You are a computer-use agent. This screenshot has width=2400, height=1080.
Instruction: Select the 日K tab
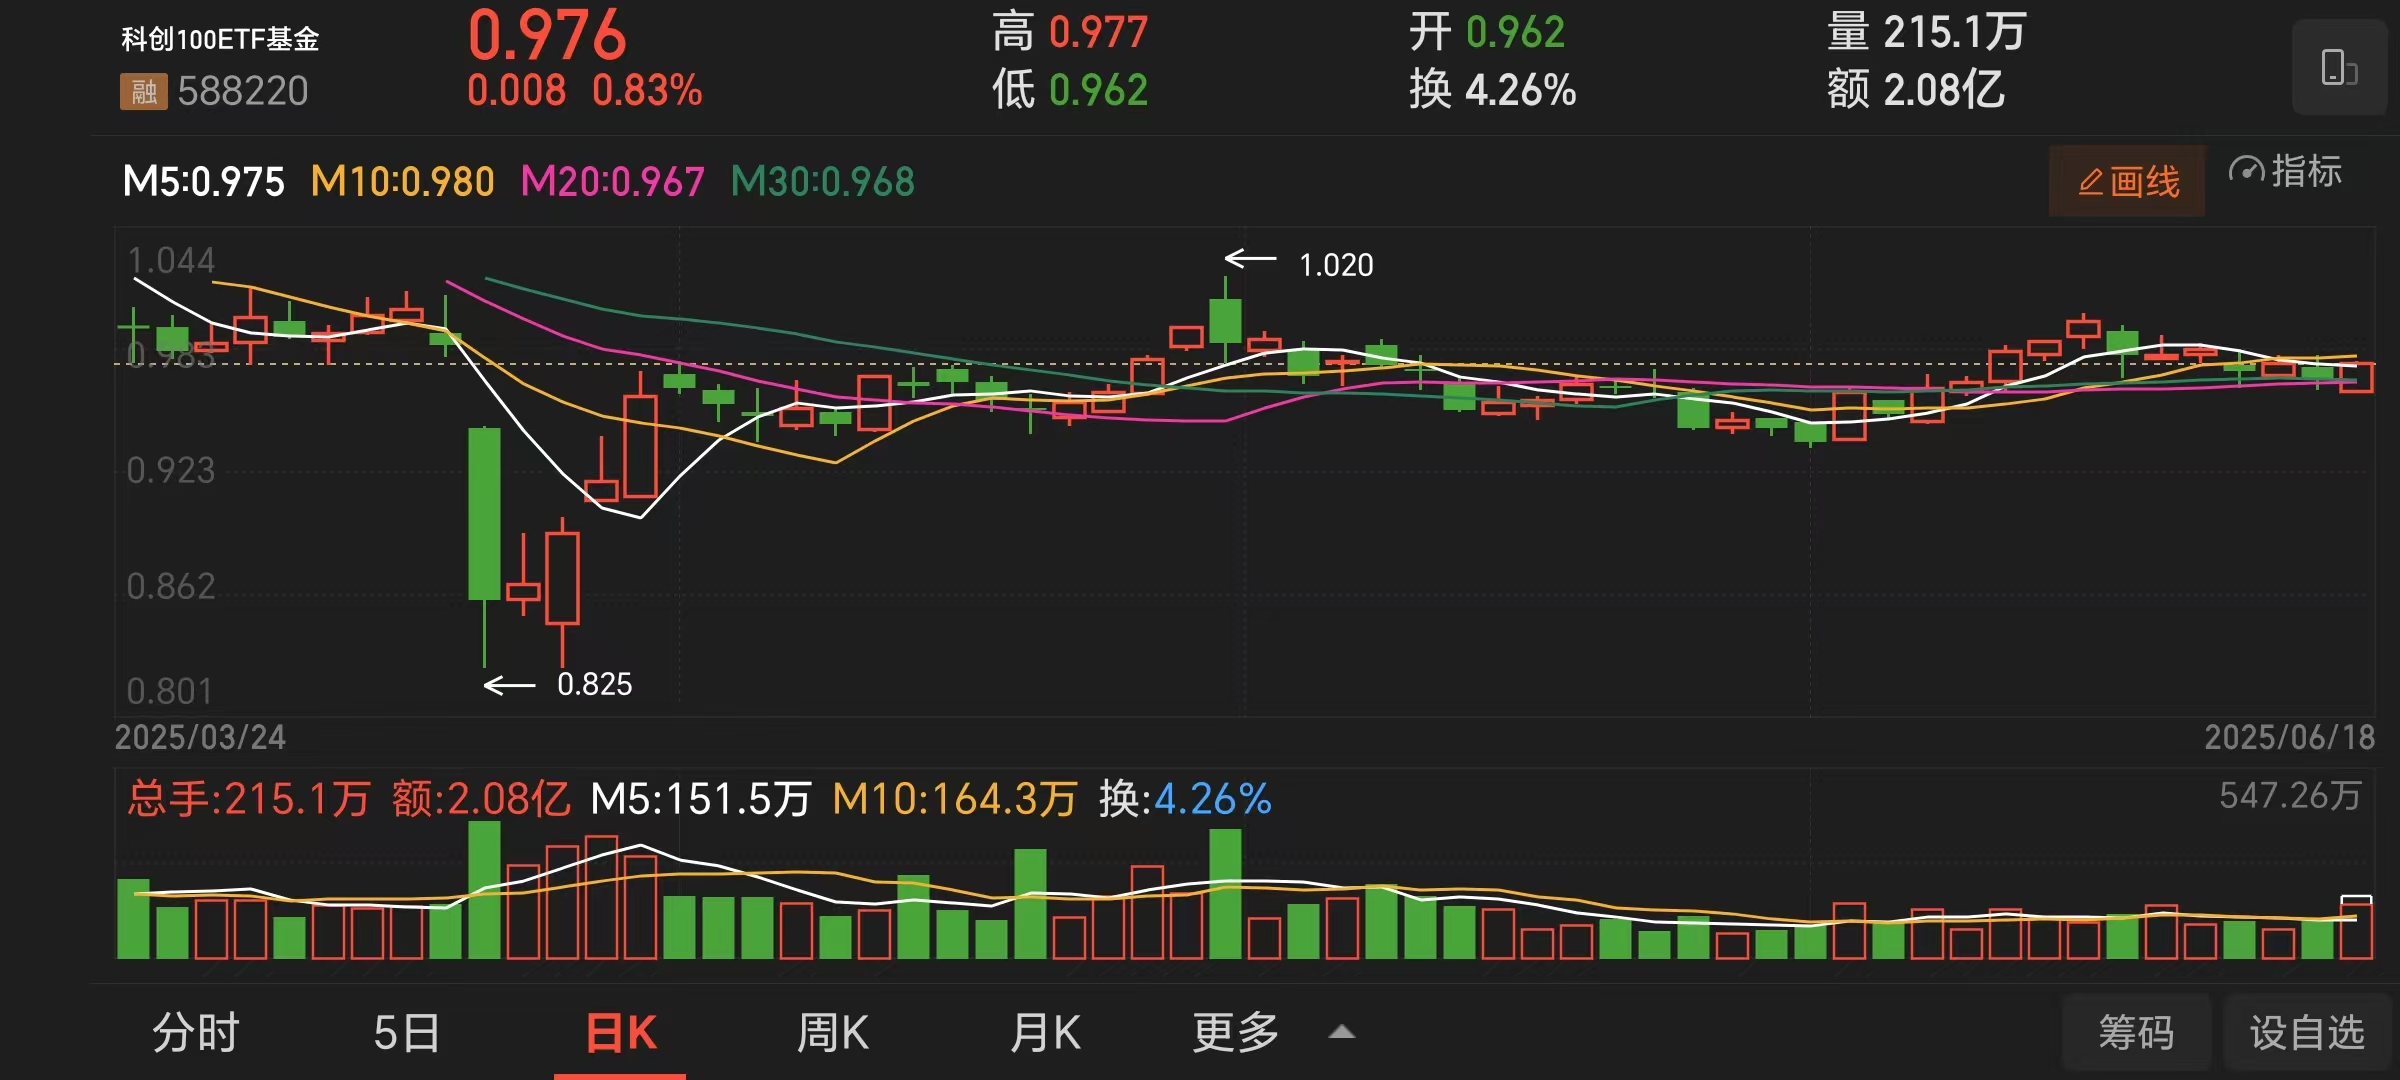[x=621, y=1032]
